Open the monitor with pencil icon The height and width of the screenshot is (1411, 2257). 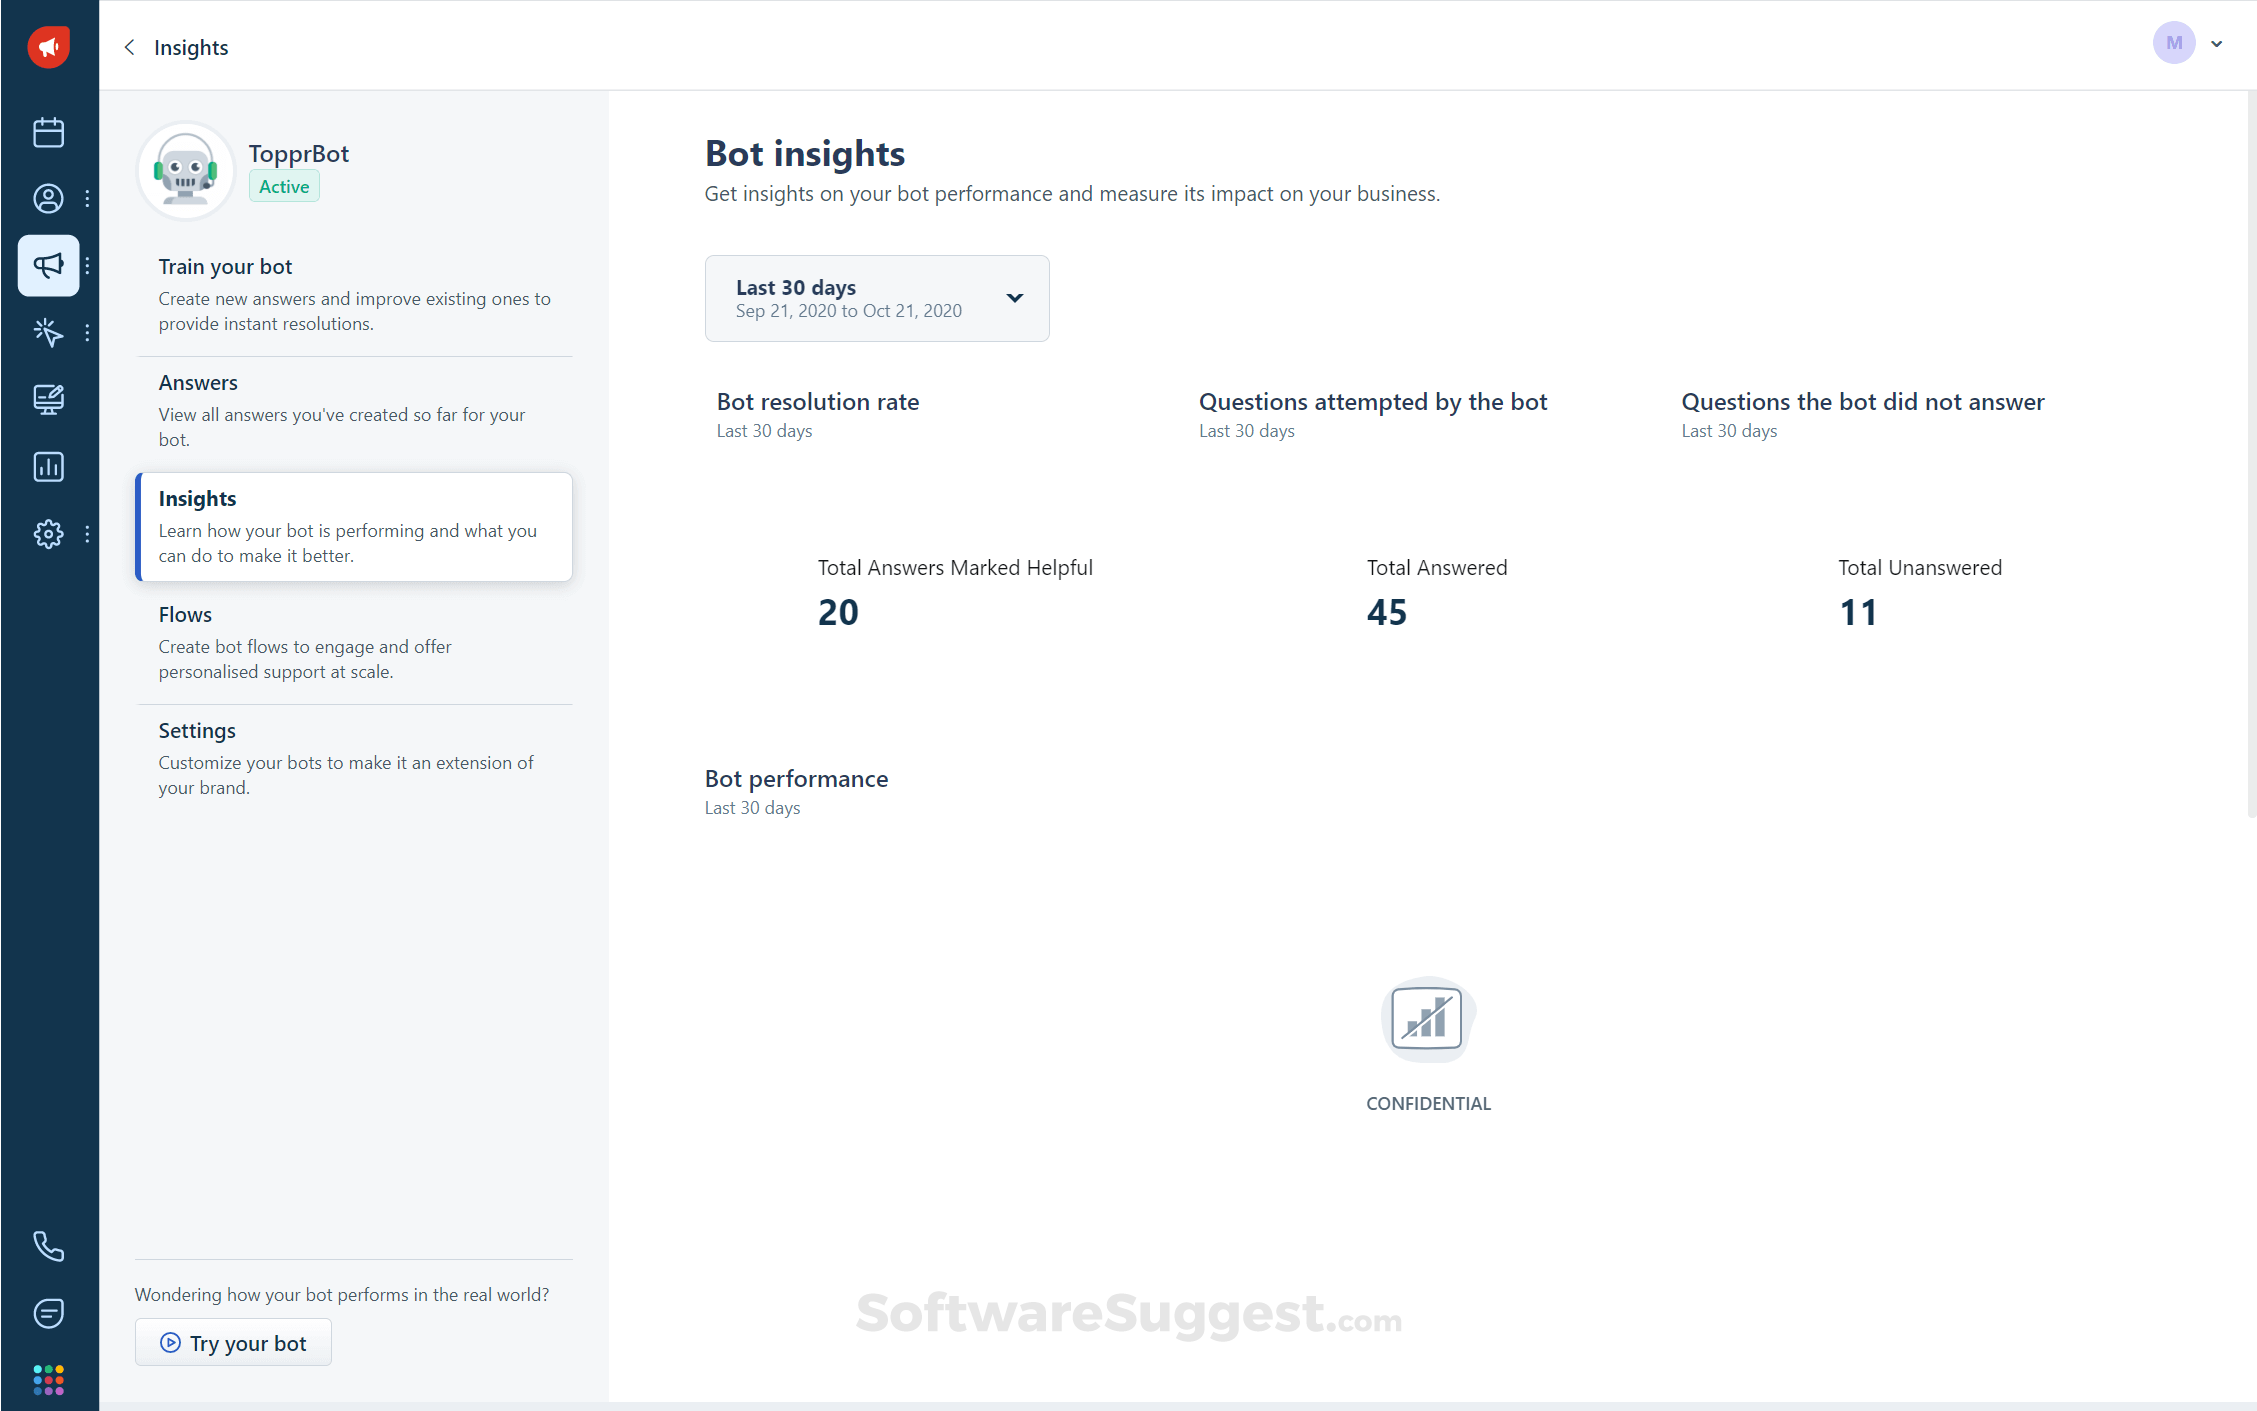tap(48, 399)
